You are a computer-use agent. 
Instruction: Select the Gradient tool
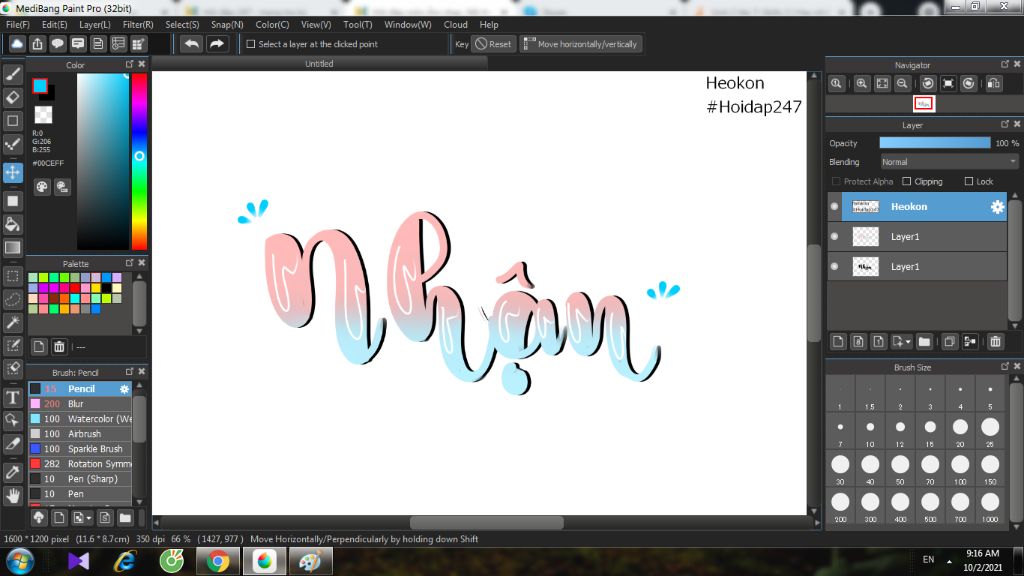[x=12, y=248]
